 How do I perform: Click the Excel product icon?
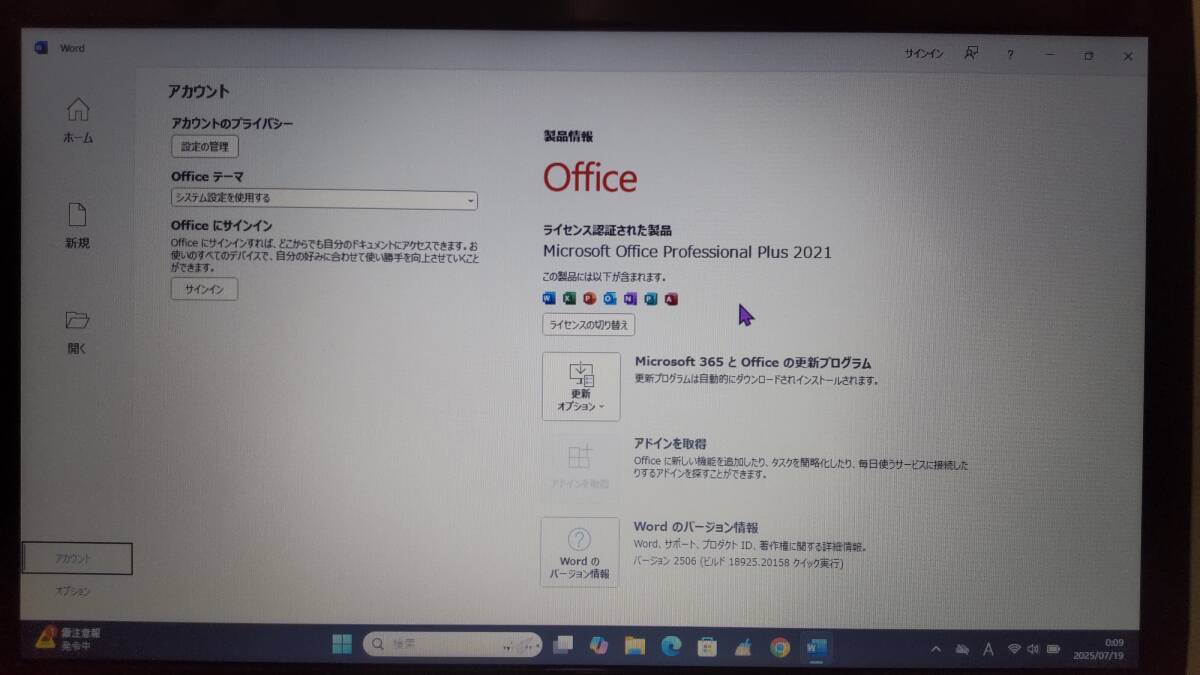pos(568,298)
